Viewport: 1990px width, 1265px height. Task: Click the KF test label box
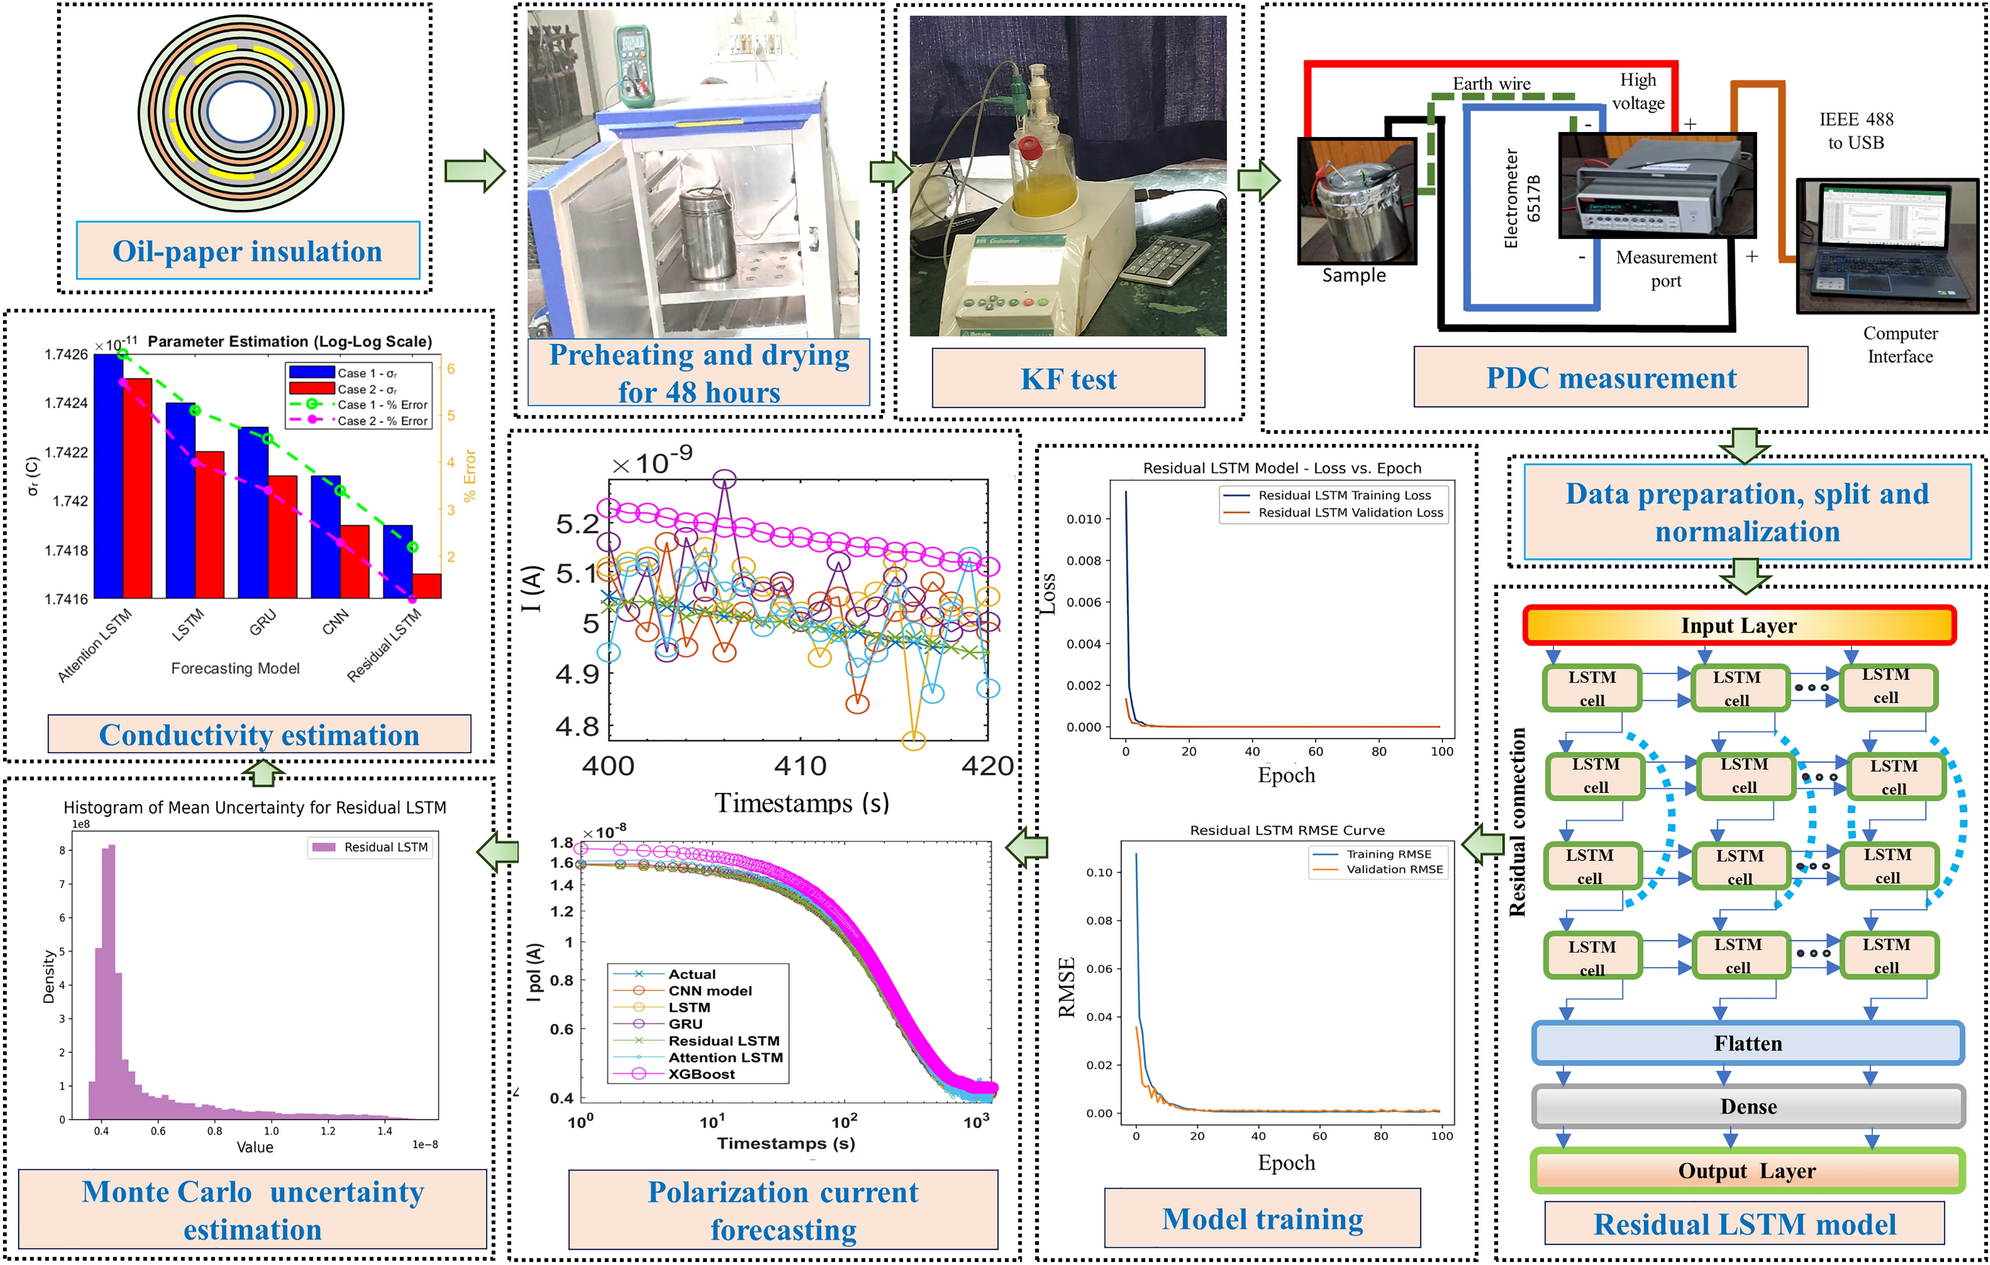tap(1068, 378)
